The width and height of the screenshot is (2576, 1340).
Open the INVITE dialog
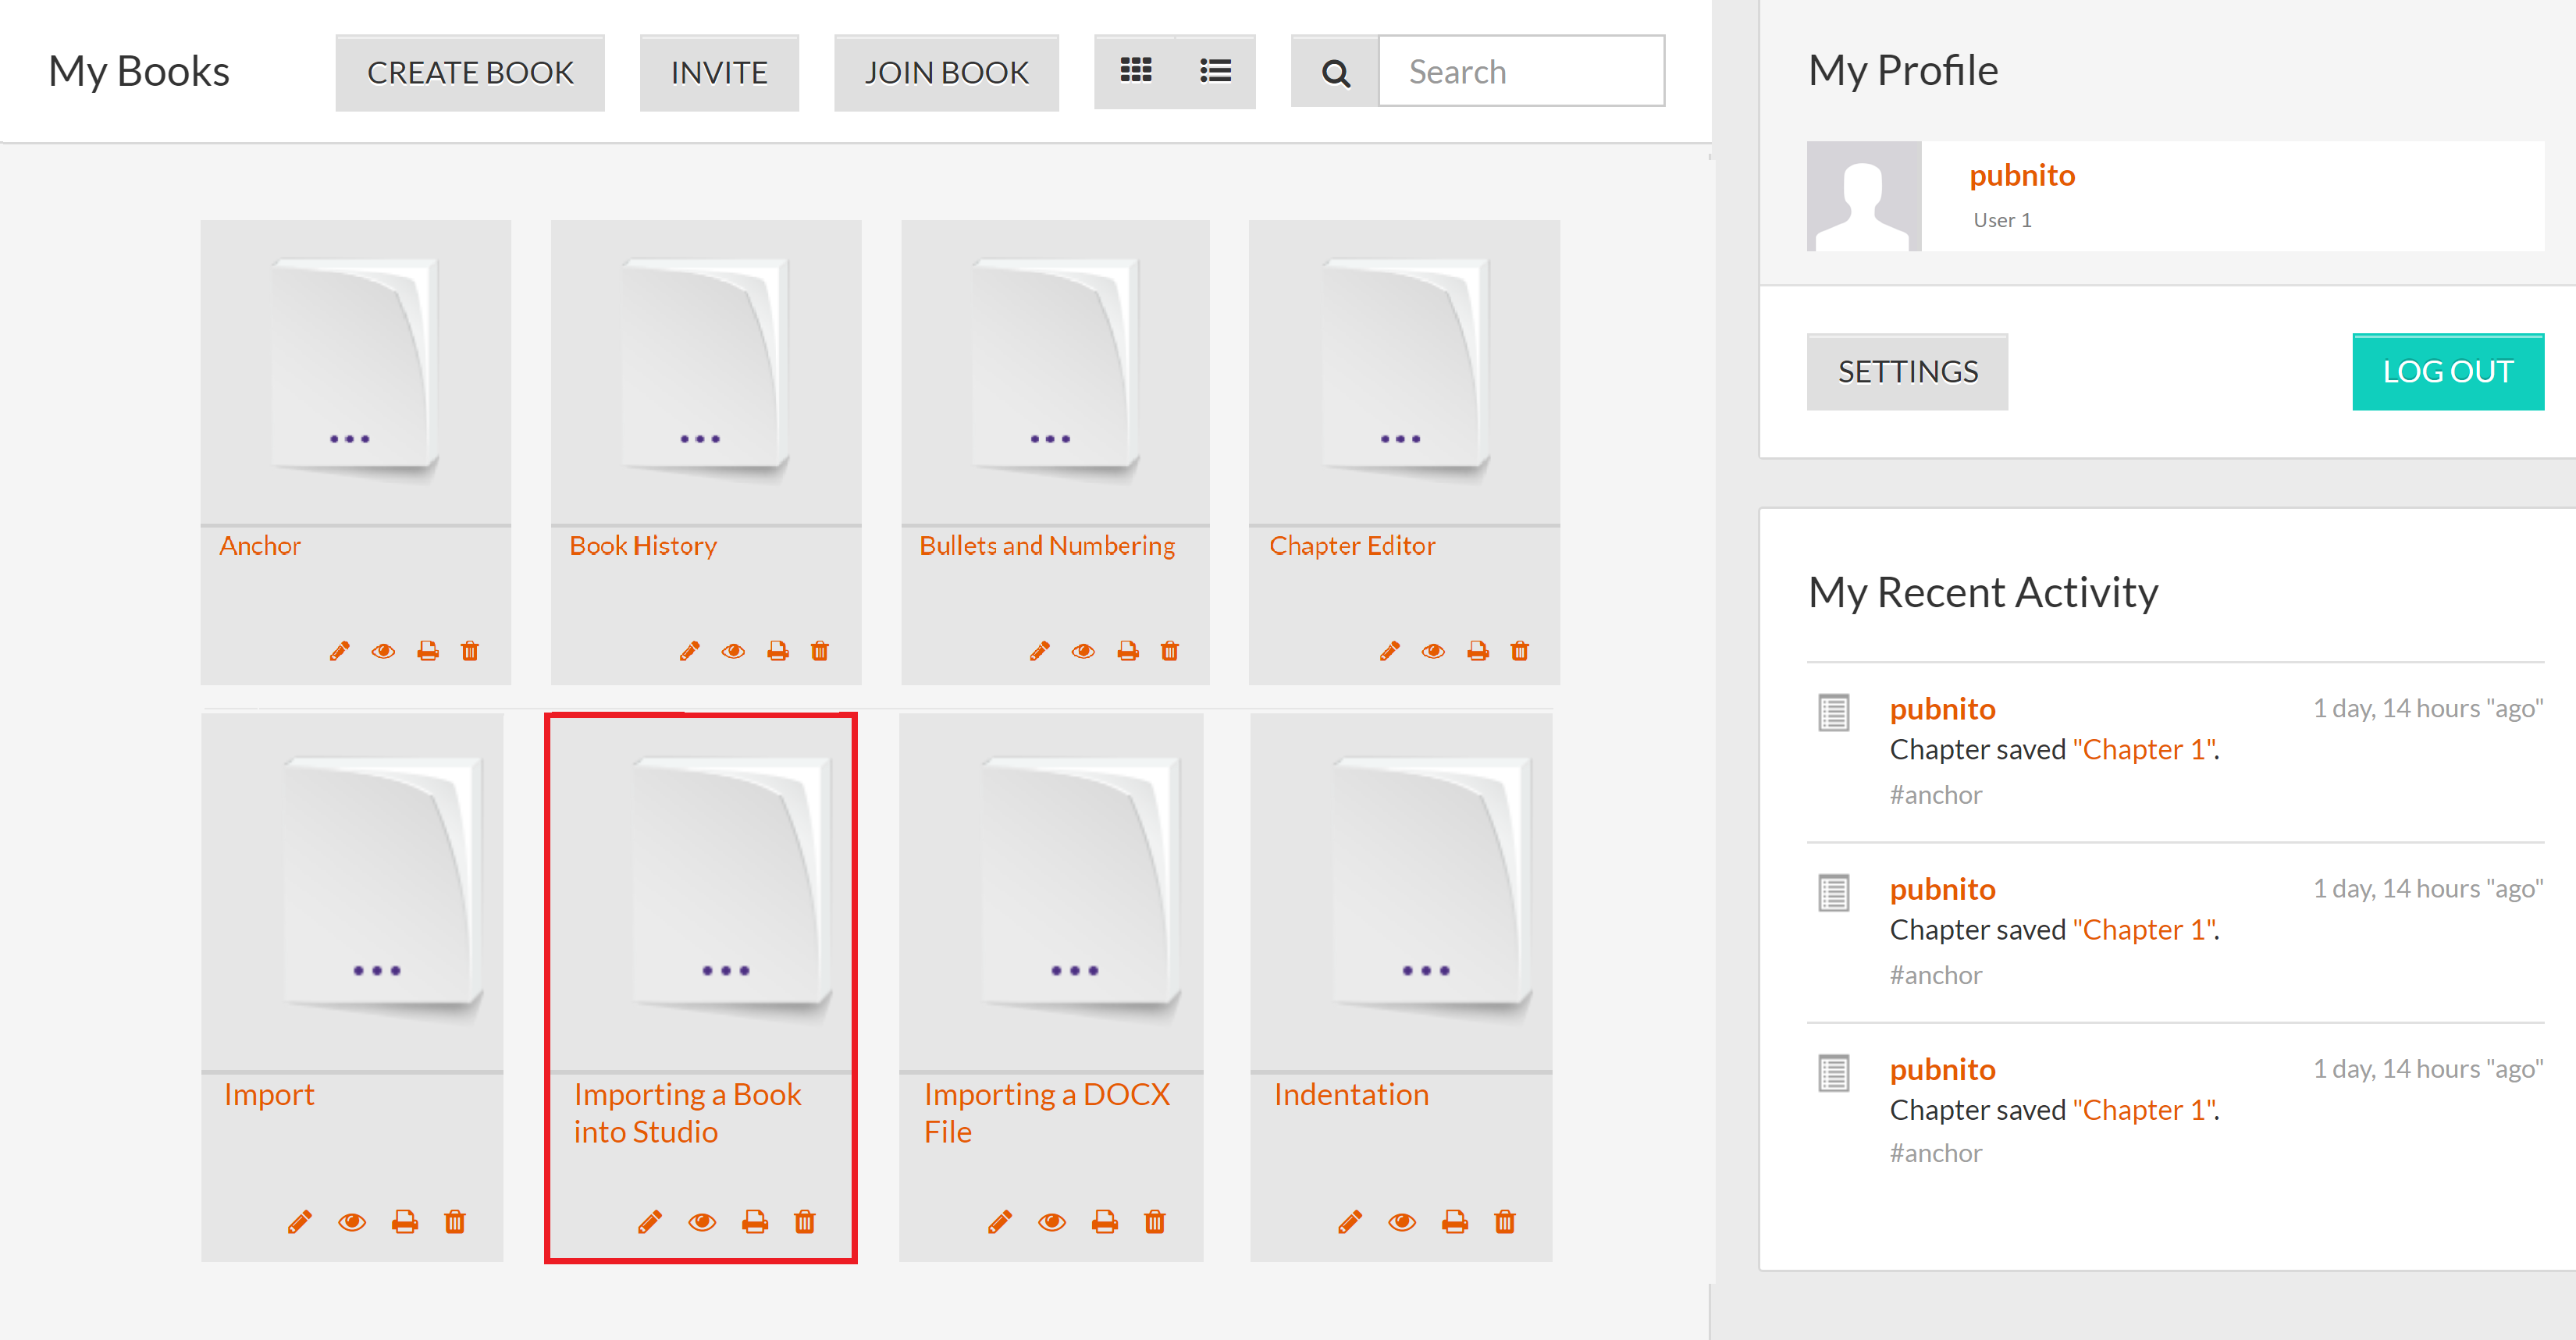[x=719, y=73]
